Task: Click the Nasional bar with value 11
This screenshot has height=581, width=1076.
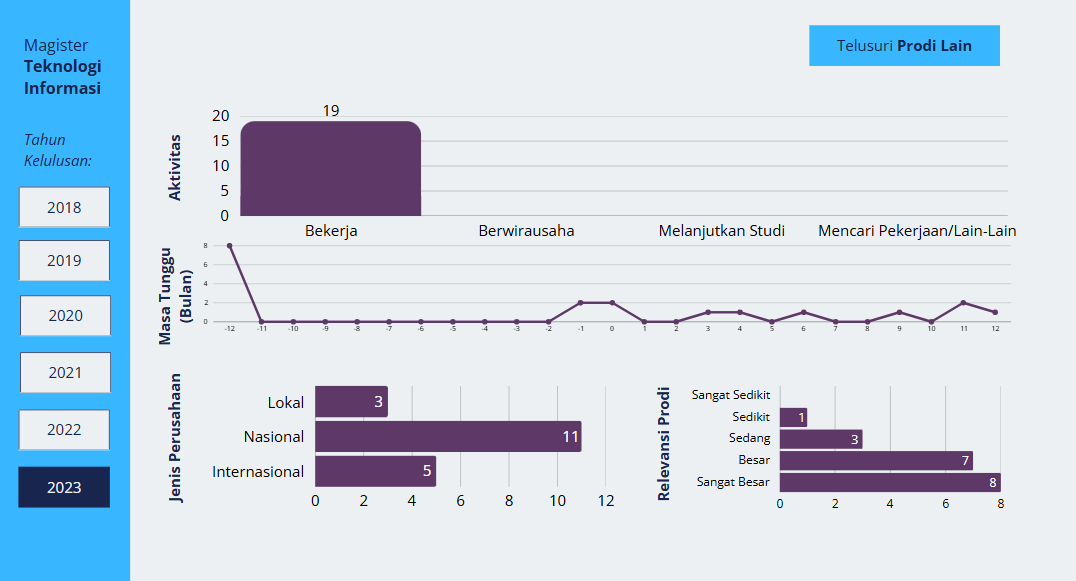Action: pyautogui.click(x=447, y=436)
